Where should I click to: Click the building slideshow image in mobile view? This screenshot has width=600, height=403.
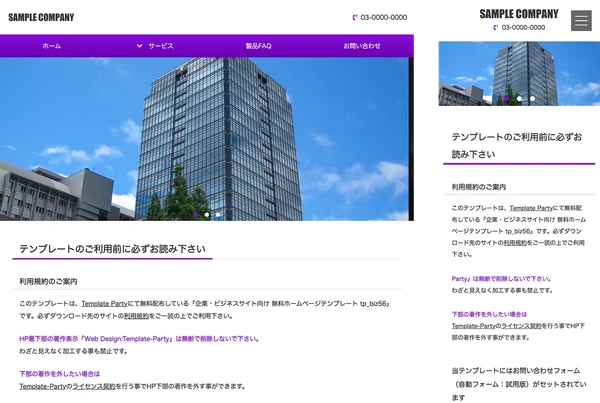pyautogui.click(x=519, y=73)
